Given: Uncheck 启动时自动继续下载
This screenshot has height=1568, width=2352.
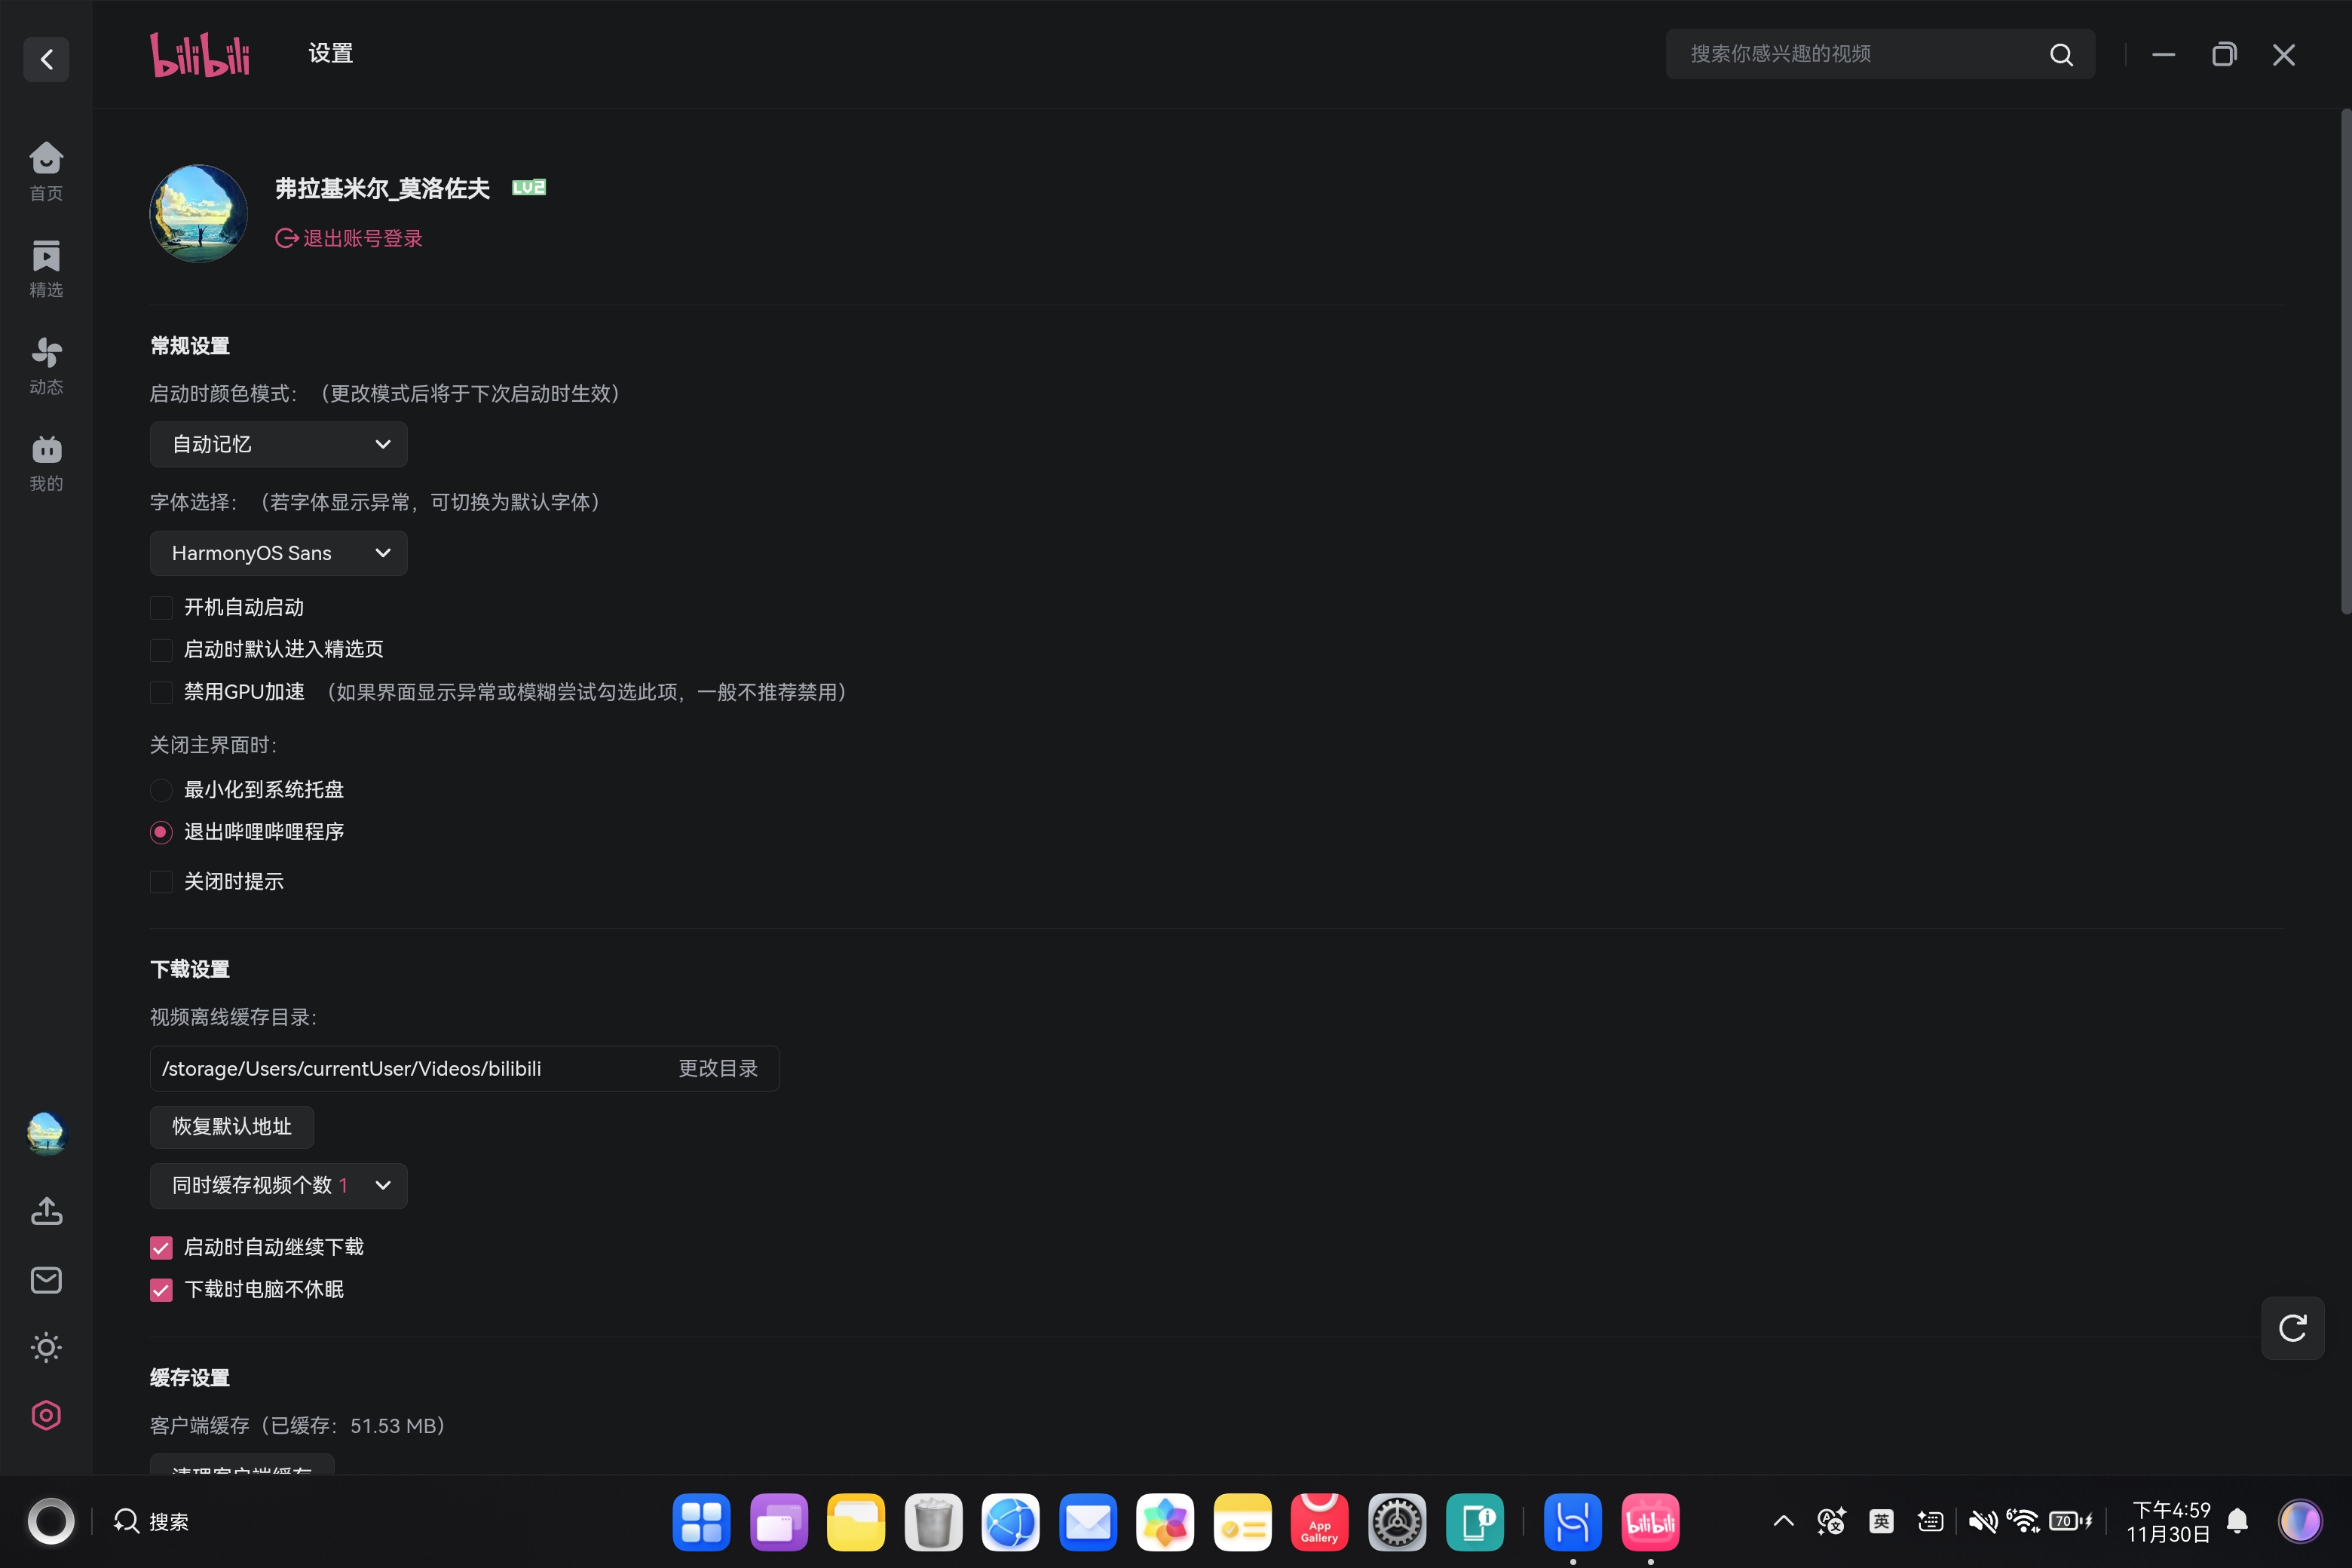Looking at the screenshot, I should click(x=161, y=1247).
